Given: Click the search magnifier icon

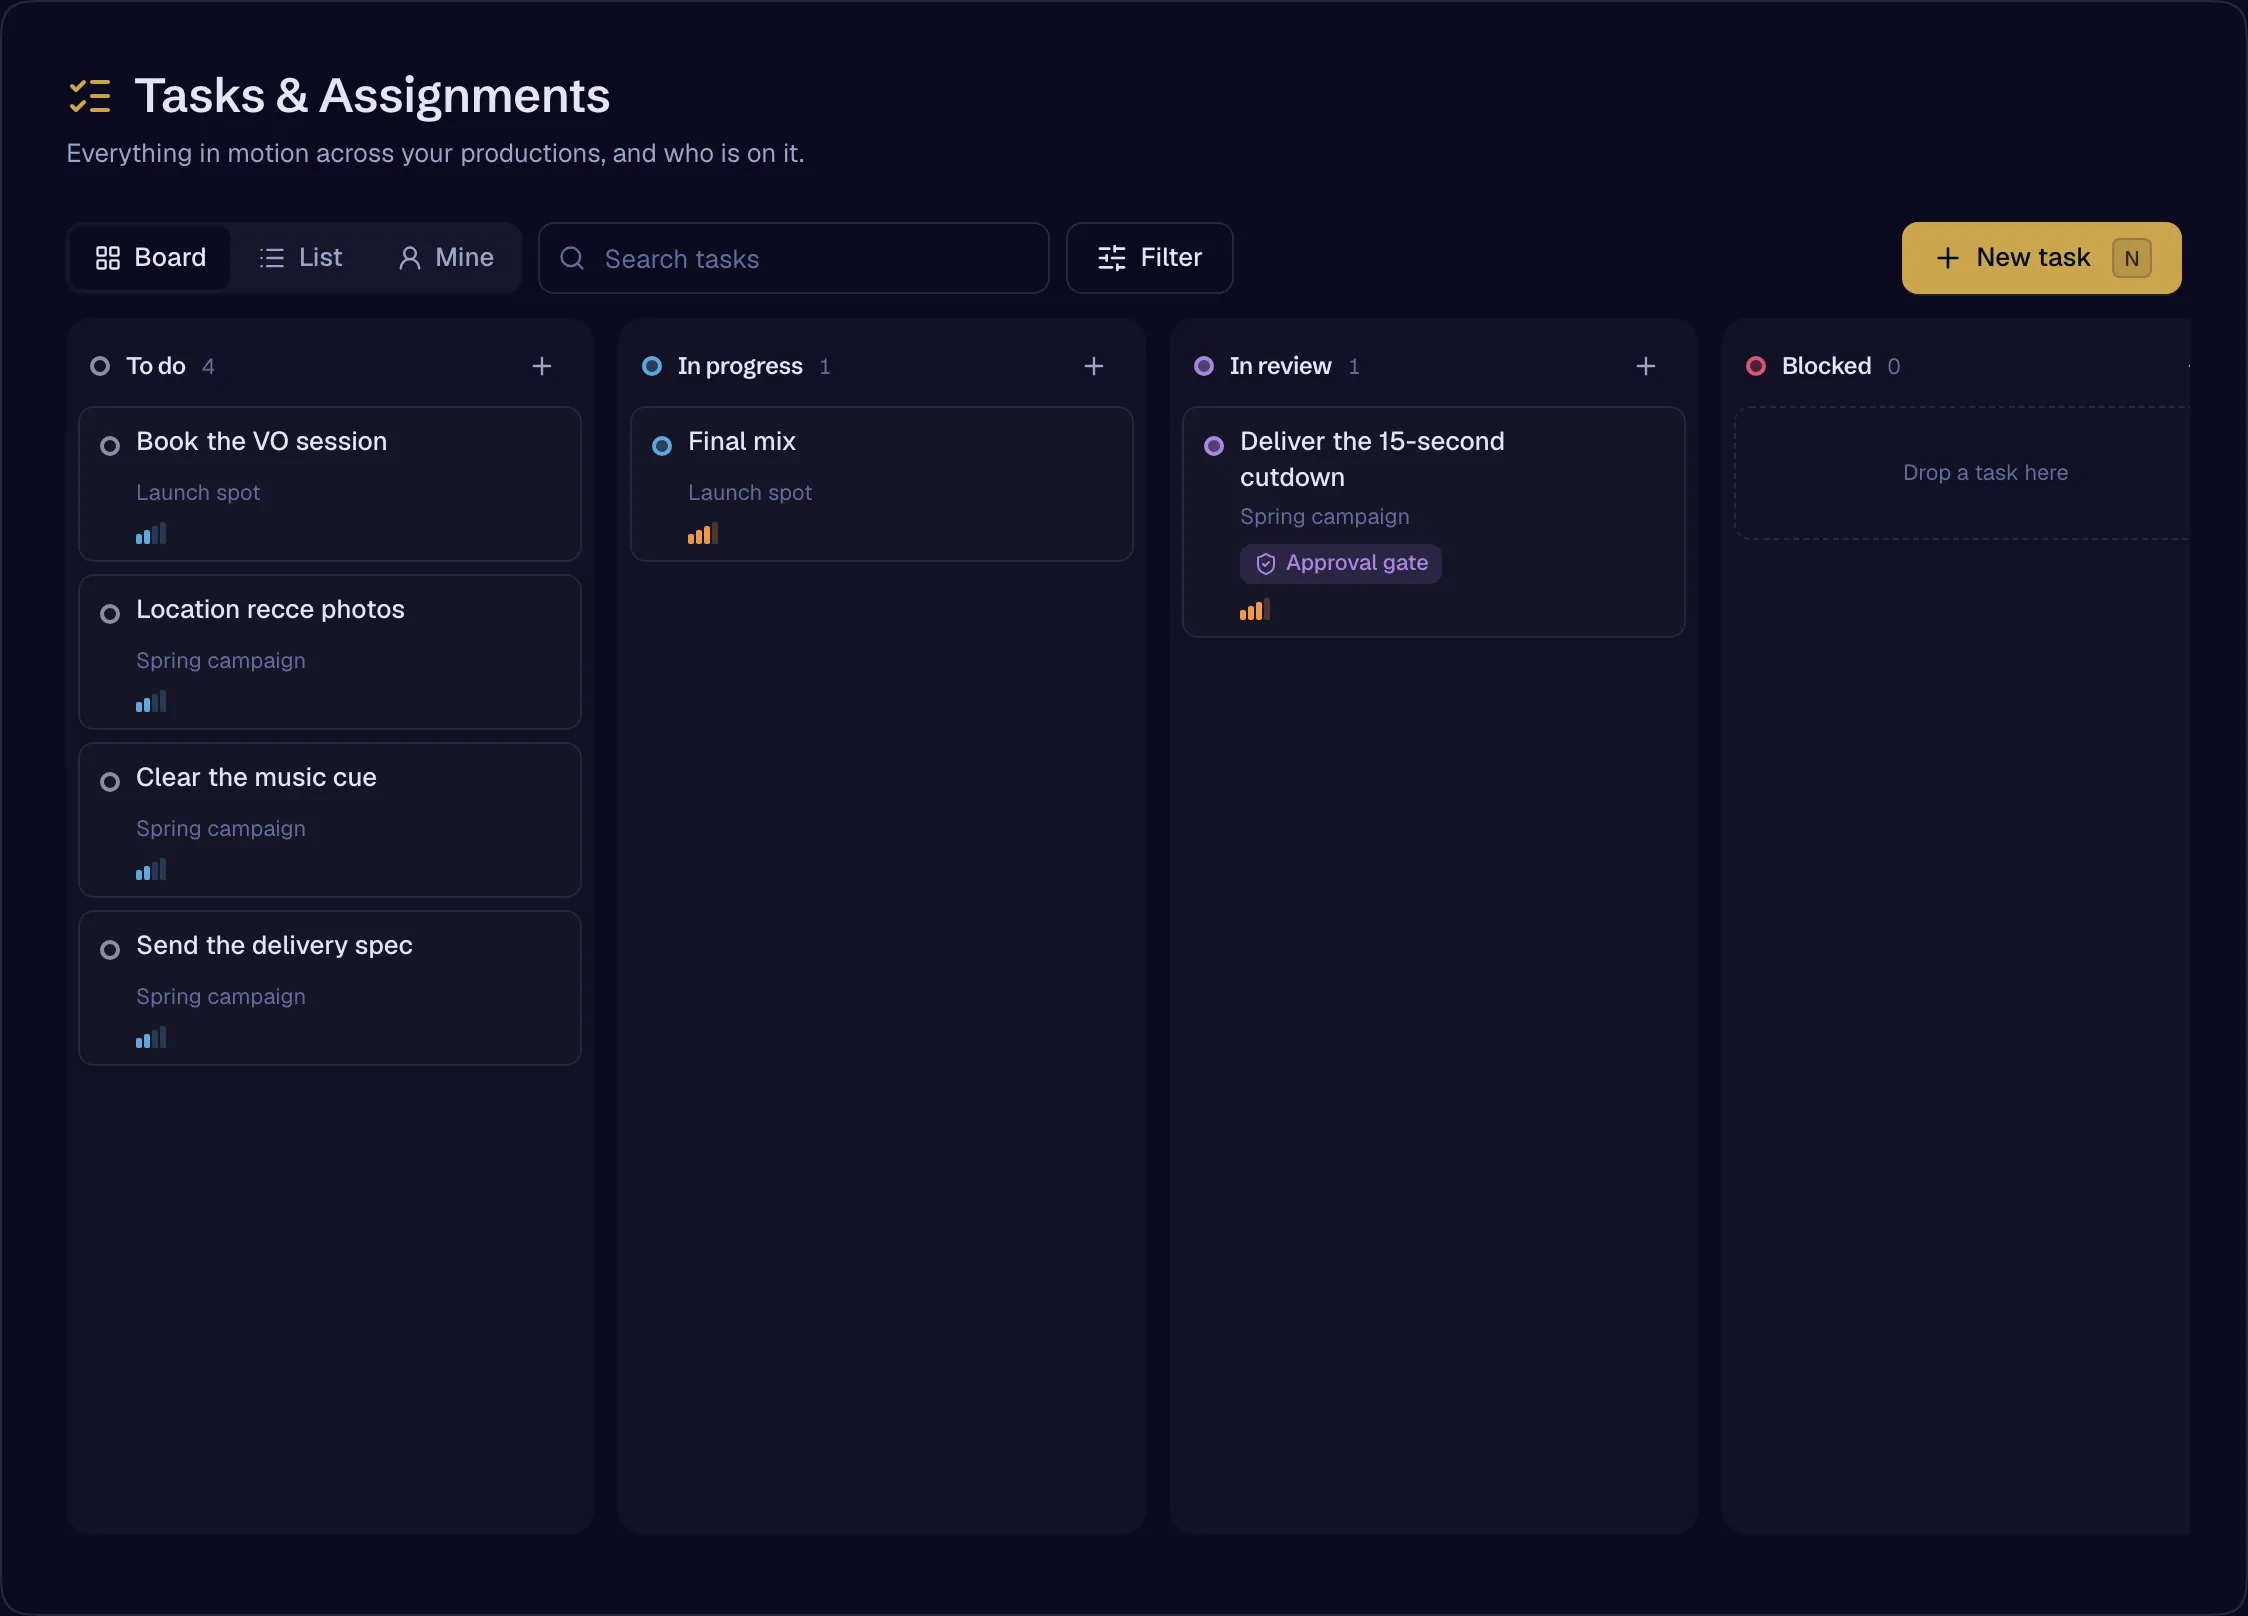Looking at the screenshot, I should point(572,258).
